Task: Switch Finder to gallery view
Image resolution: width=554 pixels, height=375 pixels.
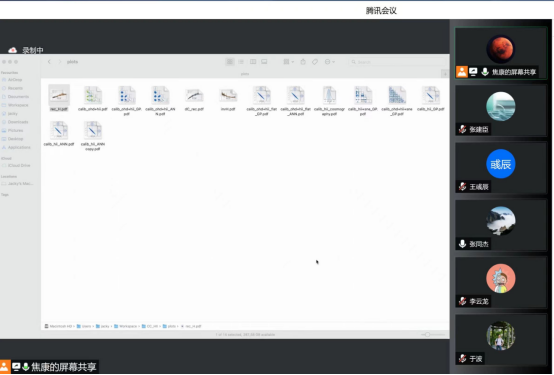Action: pos(264,62)
